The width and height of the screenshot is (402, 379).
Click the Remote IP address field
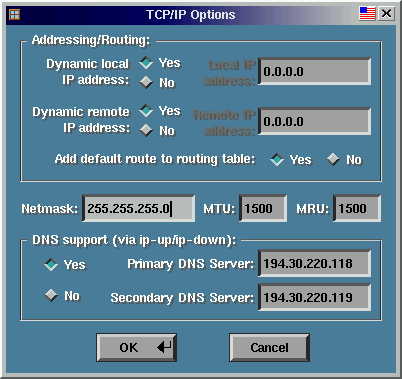(x=314, y=121)
